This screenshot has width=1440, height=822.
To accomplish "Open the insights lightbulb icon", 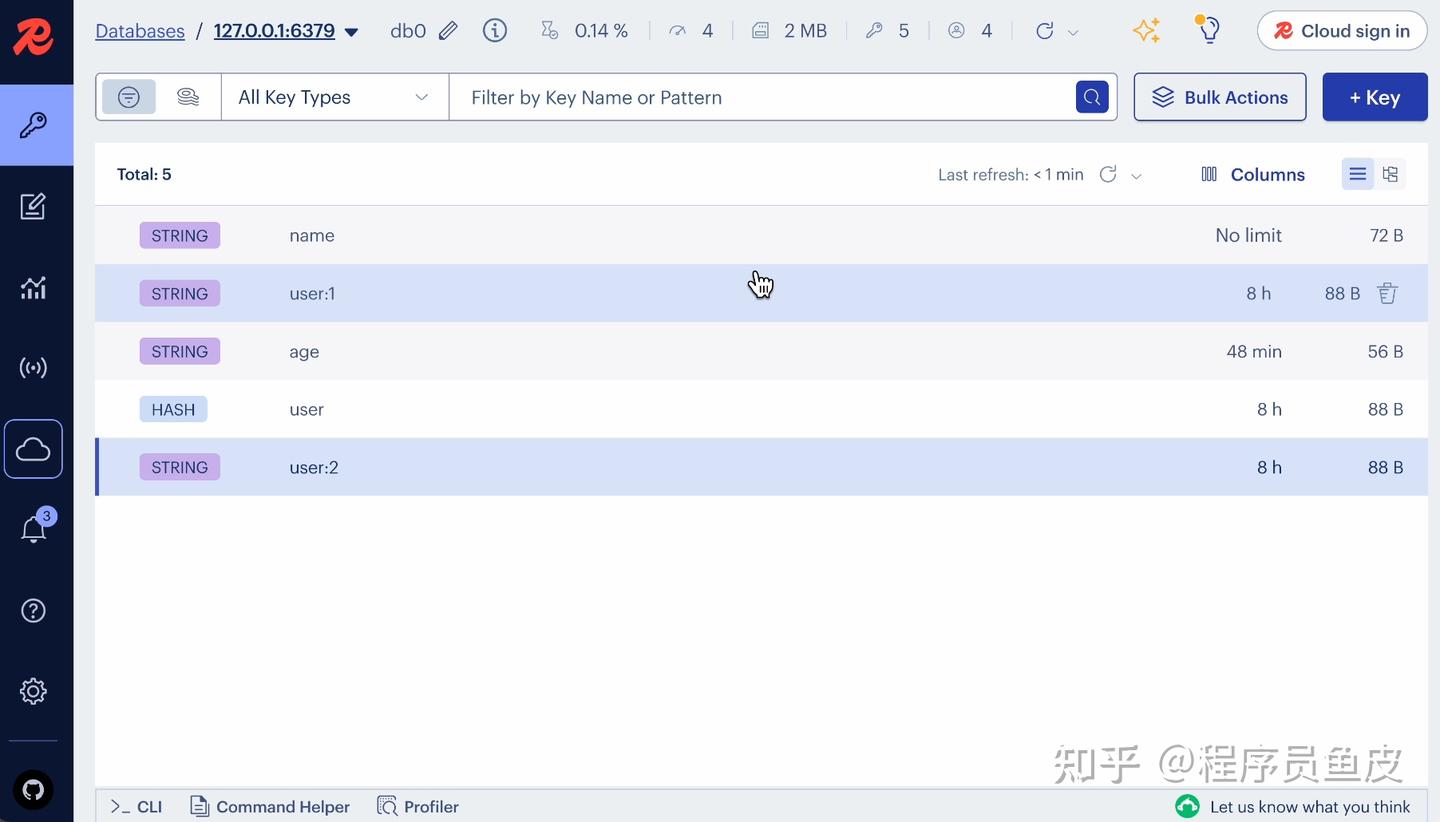I will tap(1209, 30).
